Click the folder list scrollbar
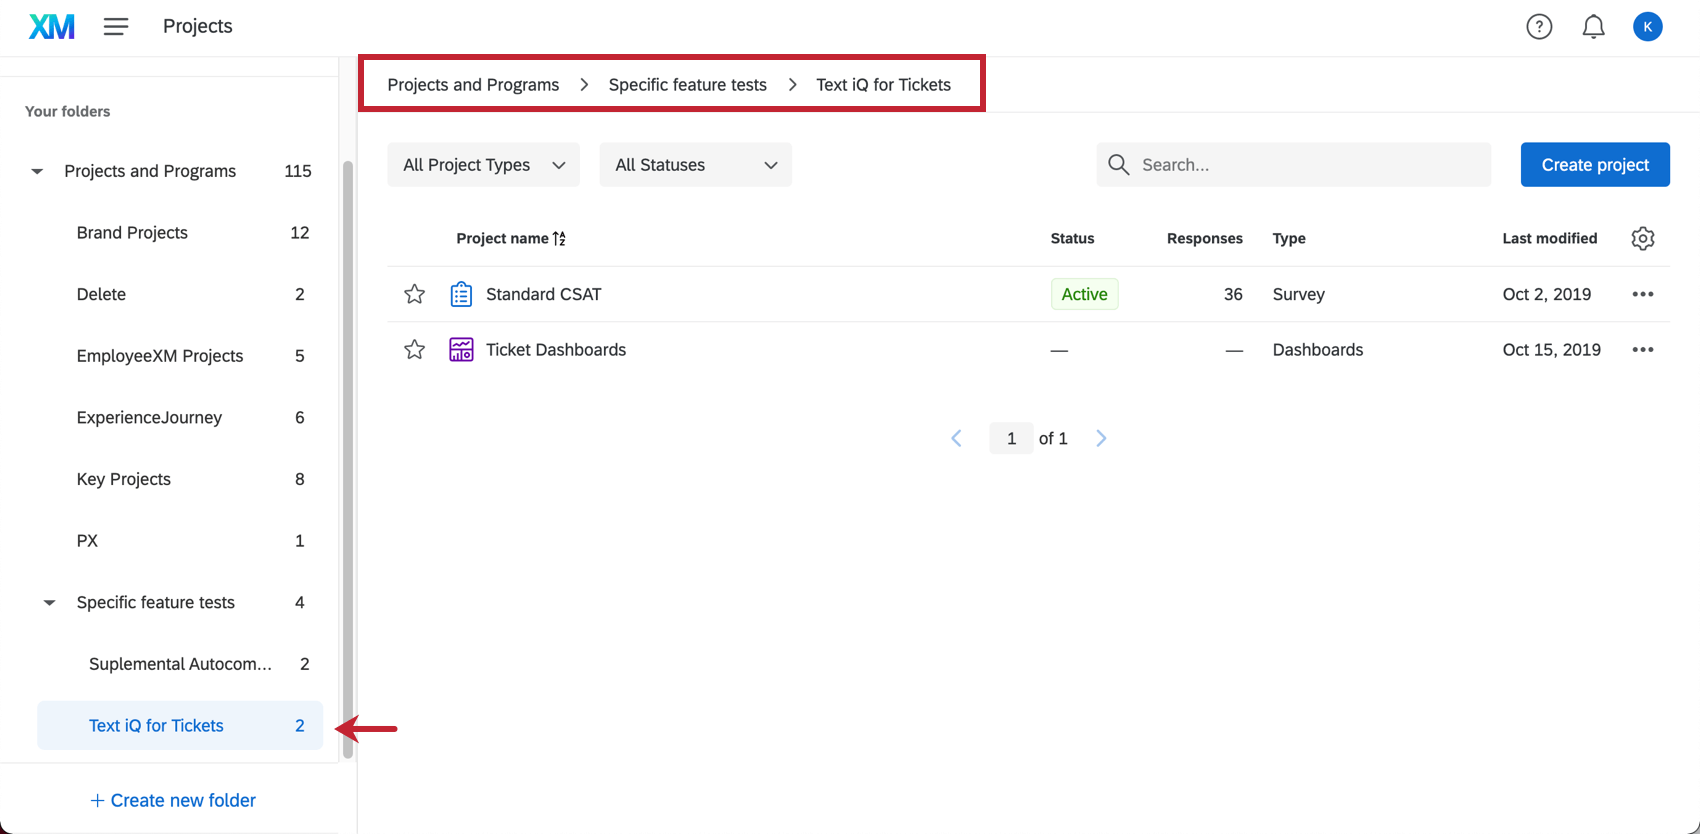This screenshot has width=1700, height=834. click(348, 460)
